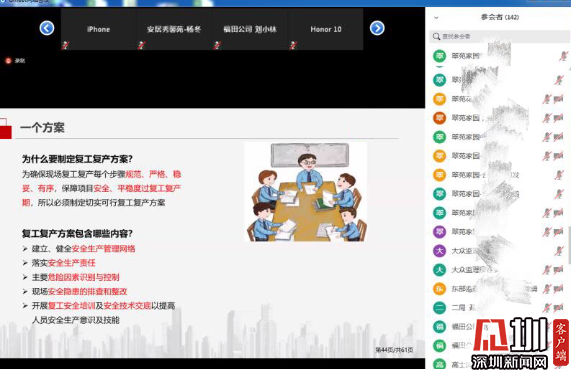Collapse the 参会者 panel chevron
Screen dimensions: 571x370
click(x=436, y=17)
